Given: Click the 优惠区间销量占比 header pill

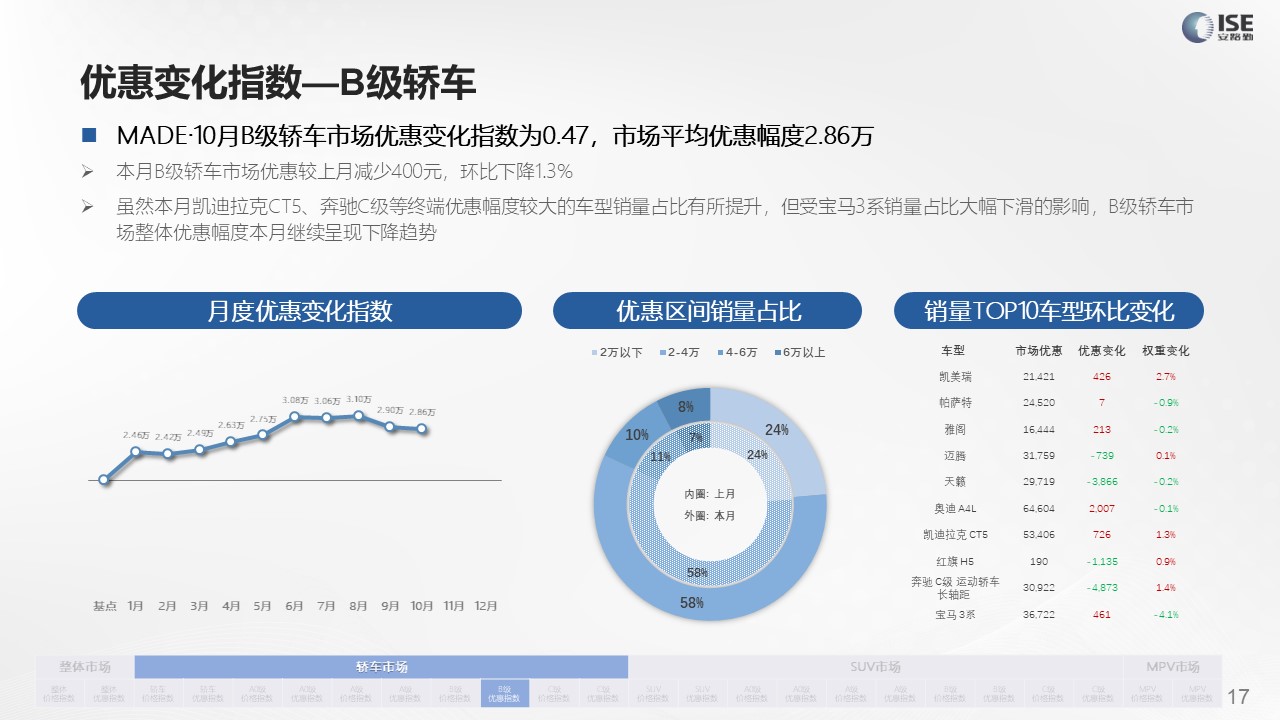Looking at the screenshot, I should click(x=707, y=310).
